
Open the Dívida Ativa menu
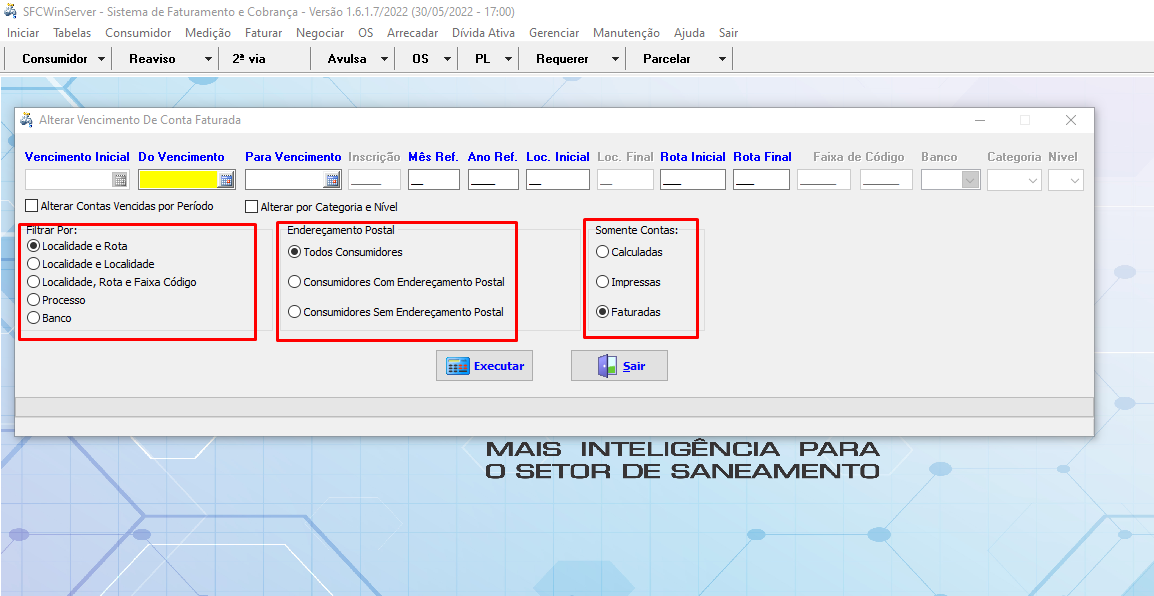(x=483, y=33)
